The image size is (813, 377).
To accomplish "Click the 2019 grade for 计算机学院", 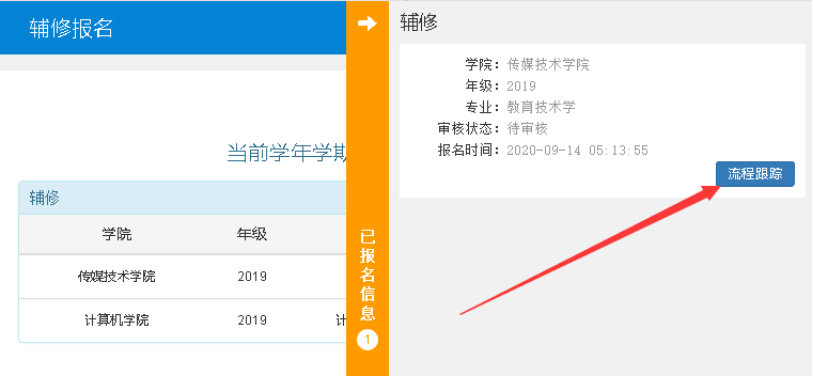I will [252, 320].
